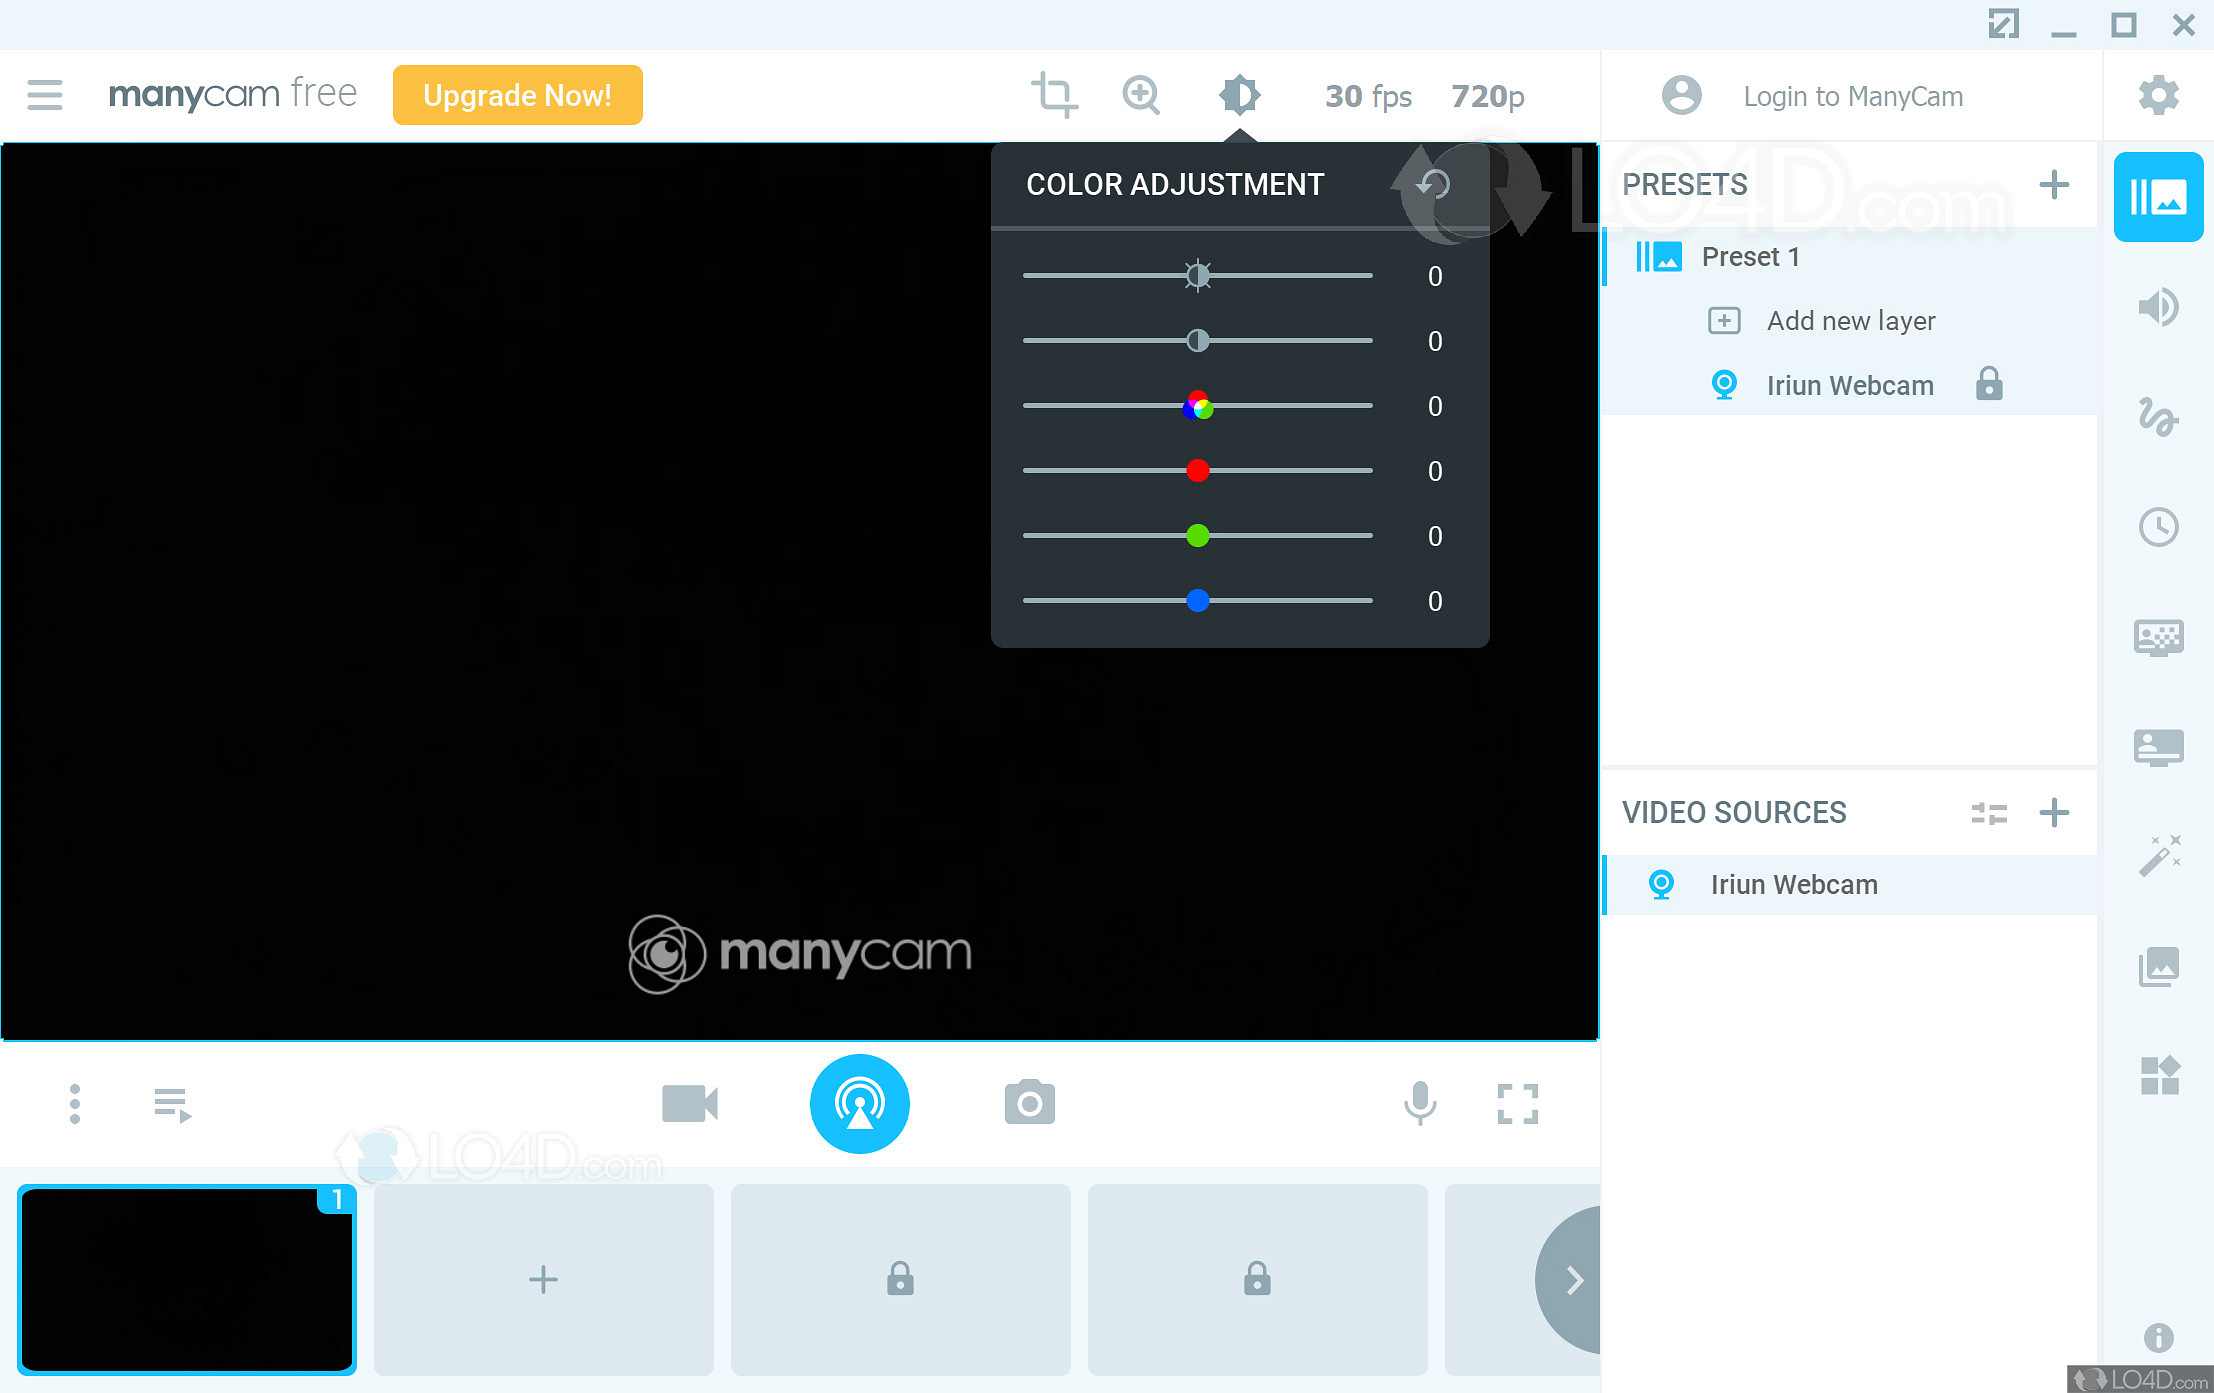The width and height of the screenshot is (2214, 1393).
Task: Click the zoom magnifier icon
Action: coord(1141,95)
